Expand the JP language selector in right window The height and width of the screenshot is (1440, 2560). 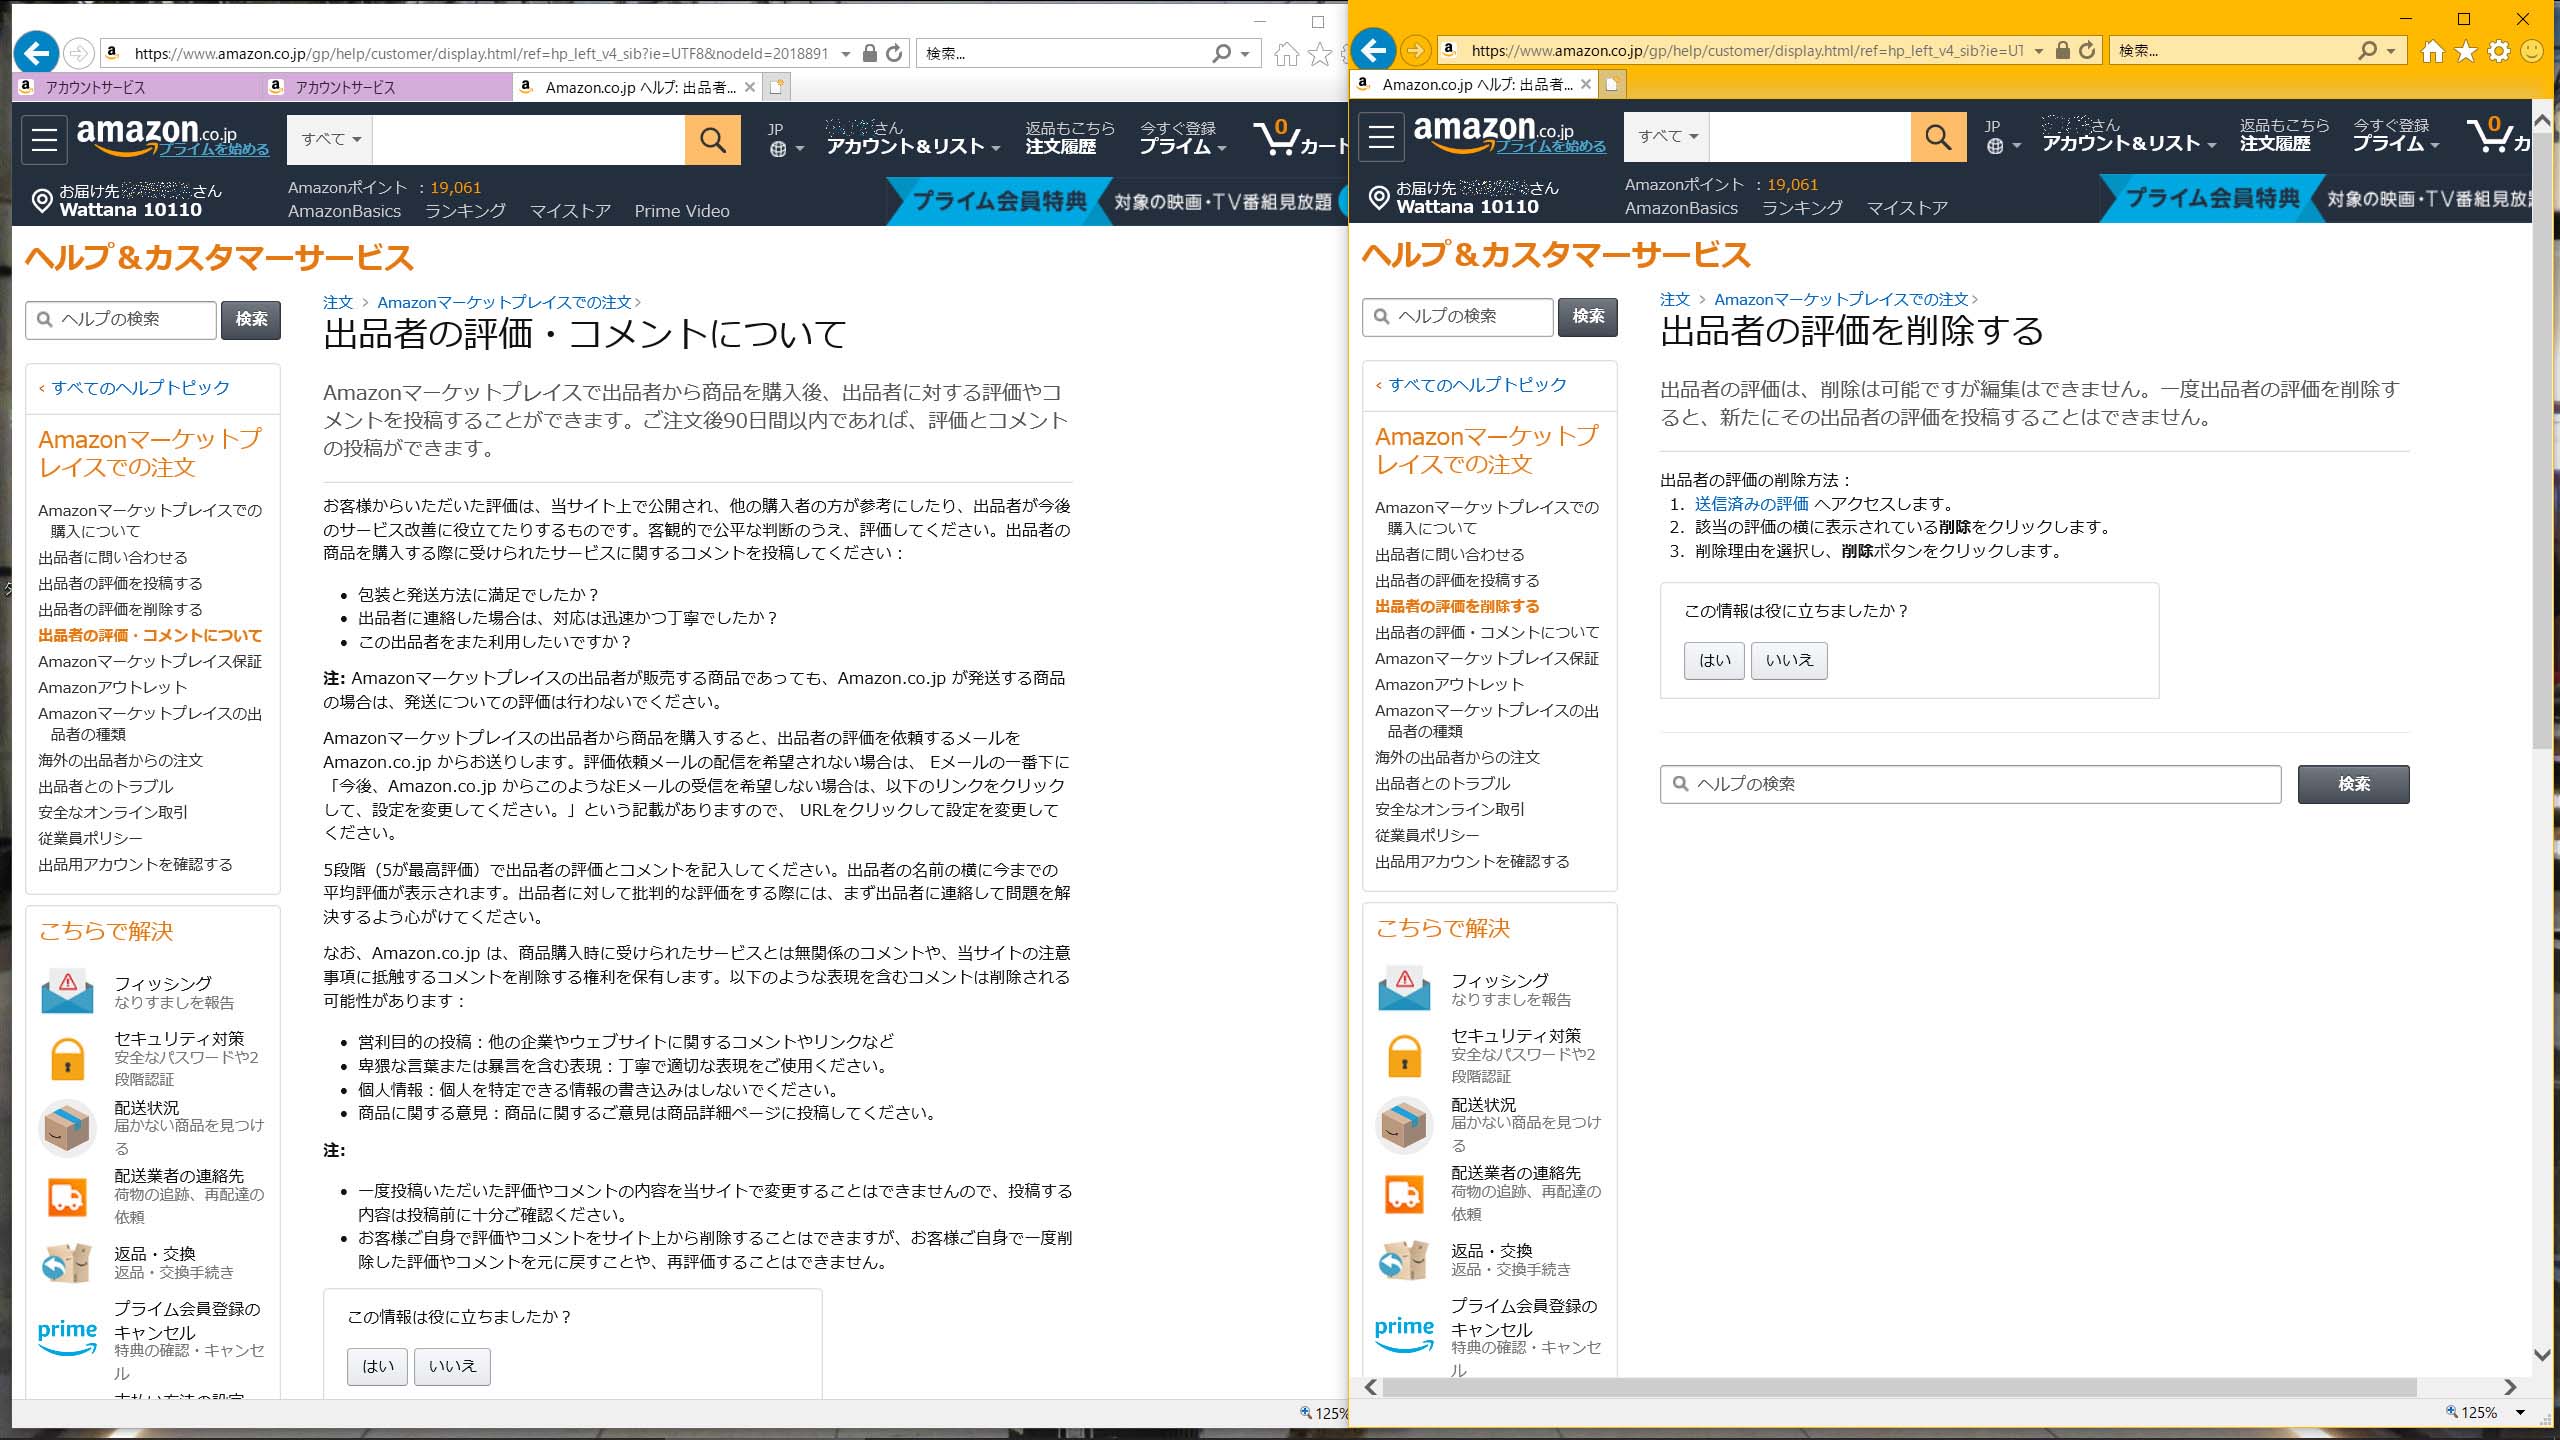pyautogui.click(x=2002, y=136)
